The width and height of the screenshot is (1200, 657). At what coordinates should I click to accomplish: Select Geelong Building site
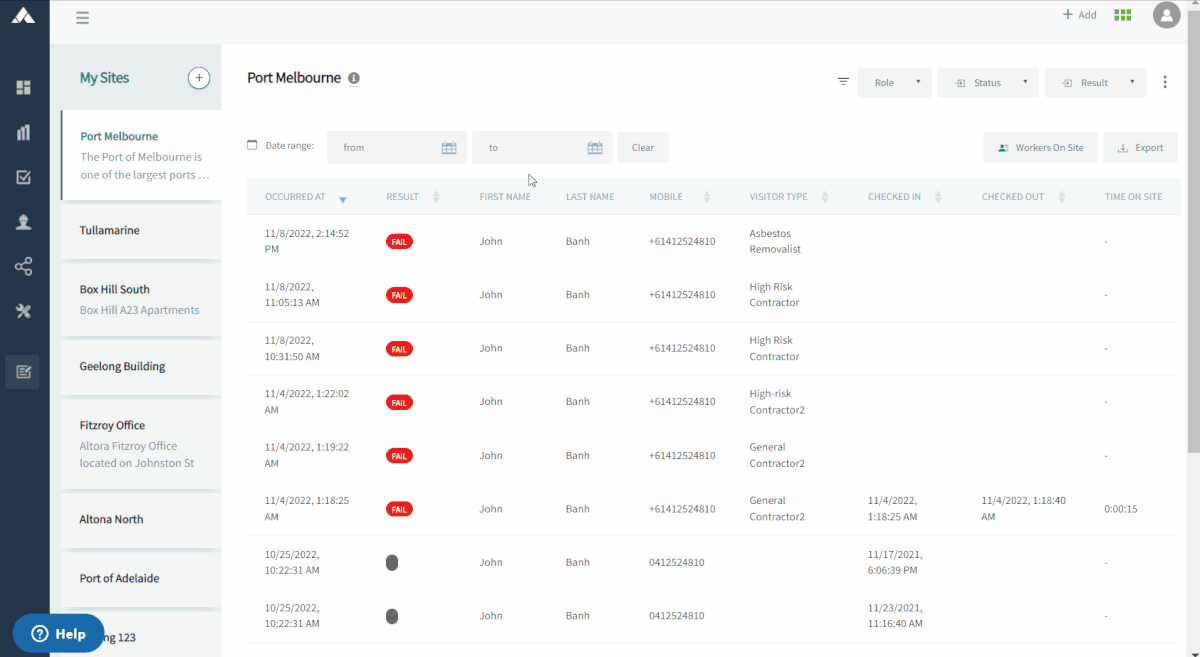coord(141,366)
